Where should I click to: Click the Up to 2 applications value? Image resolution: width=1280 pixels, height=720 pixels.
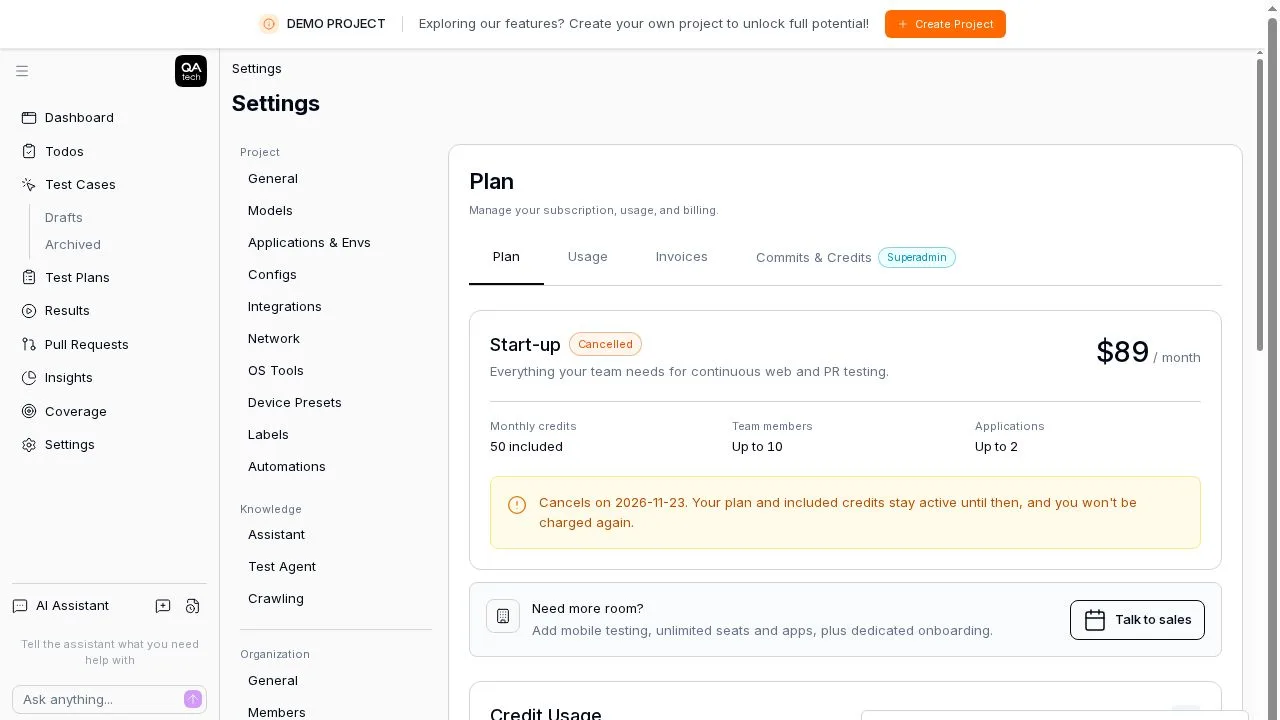[x=996, y=447]
